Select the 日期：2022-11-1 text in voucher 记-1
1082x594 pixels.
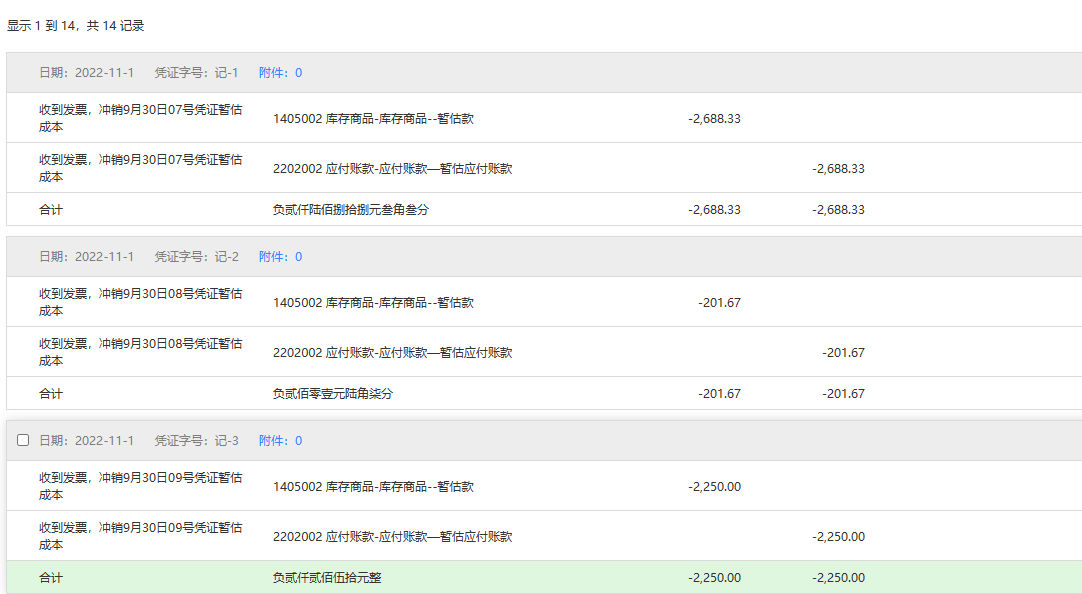[86, 73]
